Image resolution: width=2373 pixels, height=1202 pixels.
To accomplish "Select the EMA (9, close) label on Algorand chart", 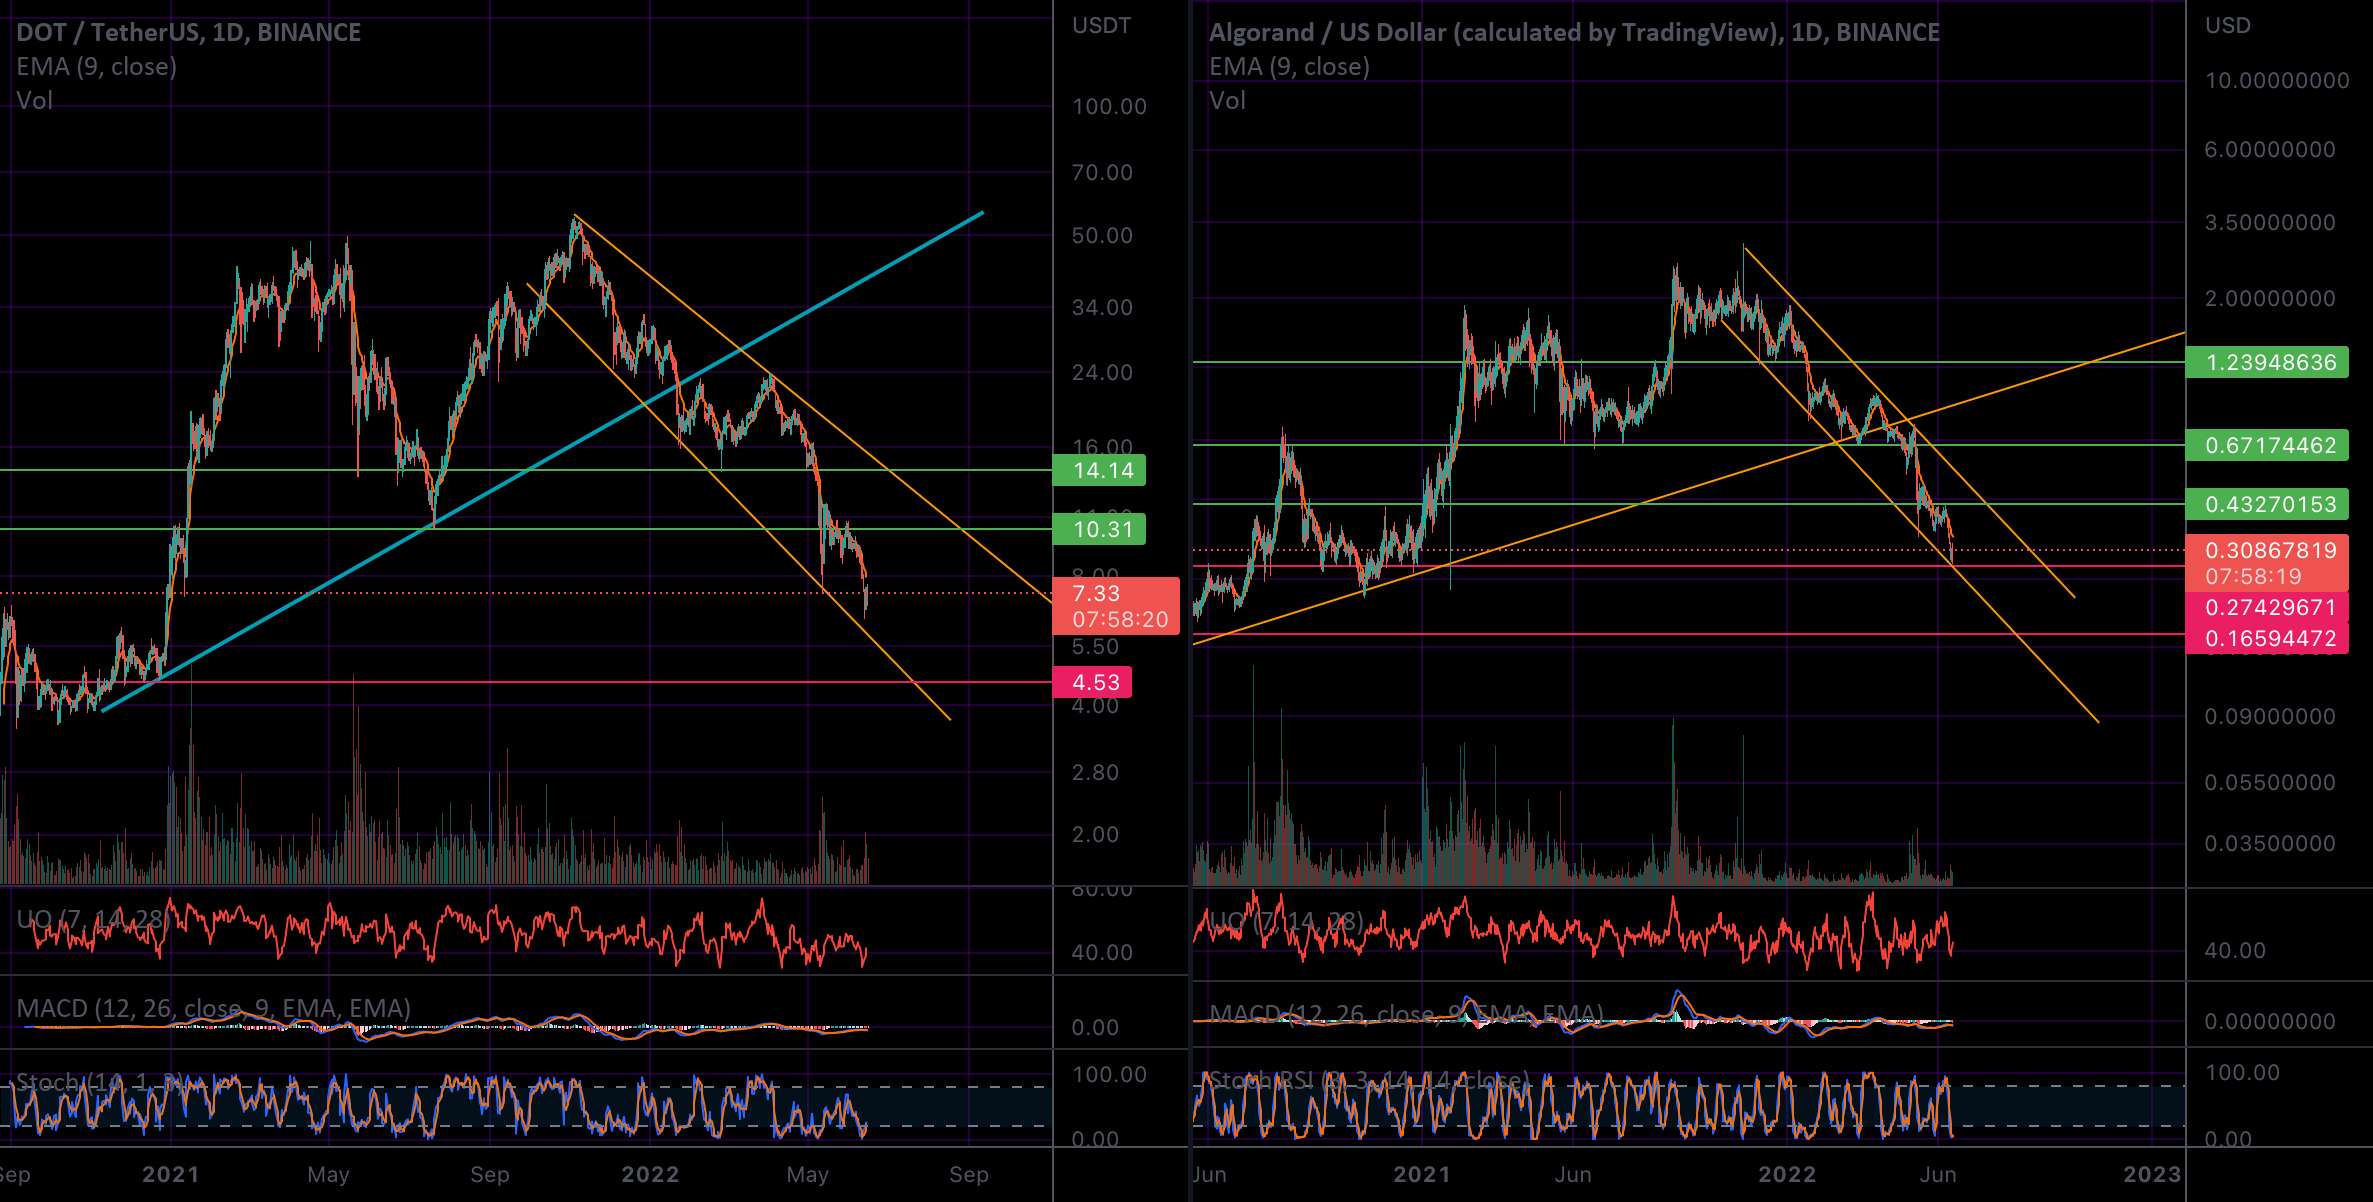I will click(1289, 66).
